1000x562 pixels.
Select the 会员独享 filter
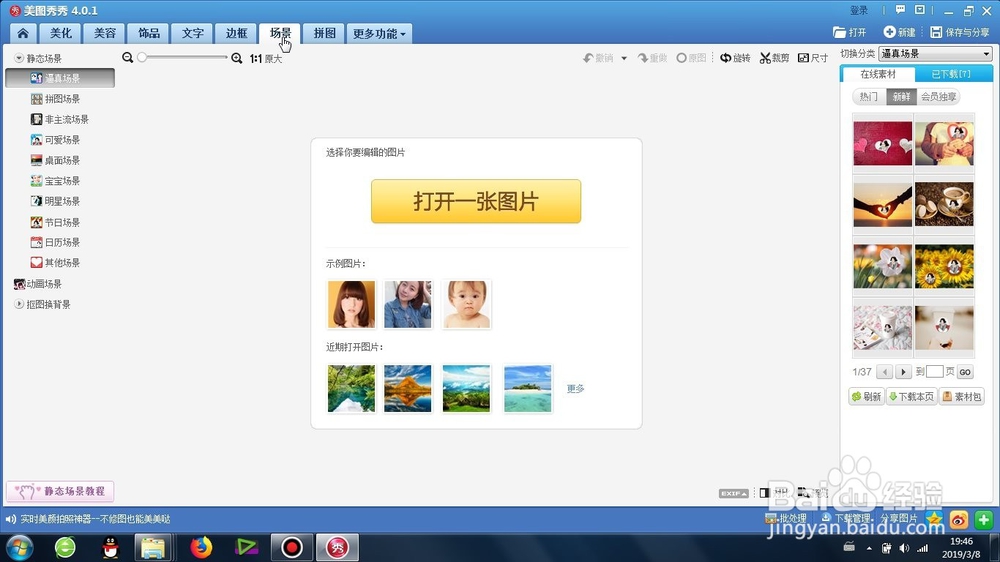(x=938, y=96)
